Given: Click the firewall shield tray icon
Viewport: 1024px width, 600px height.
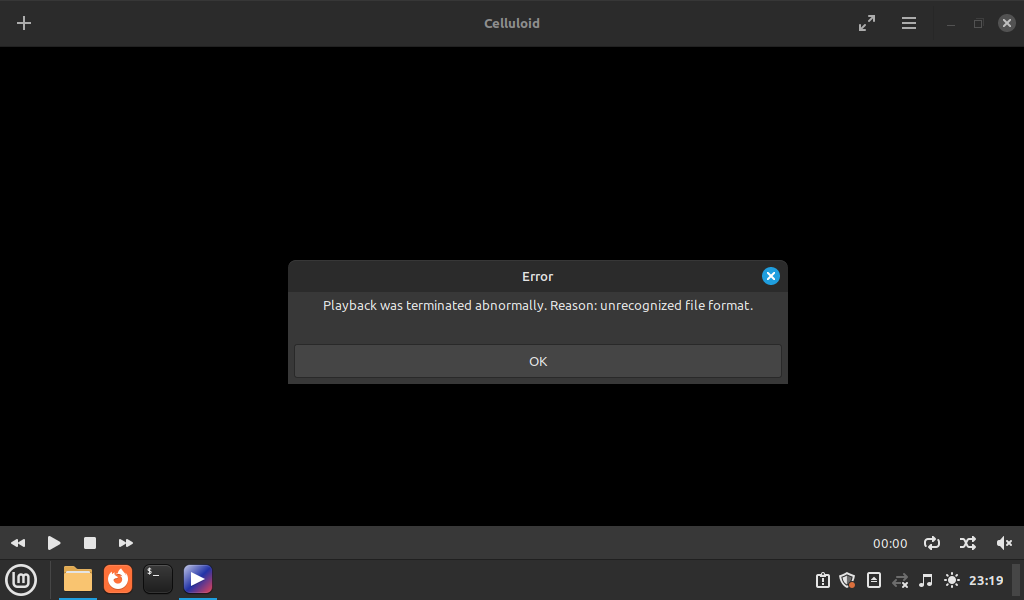Looking at the screenshot, I should (847, 580).
